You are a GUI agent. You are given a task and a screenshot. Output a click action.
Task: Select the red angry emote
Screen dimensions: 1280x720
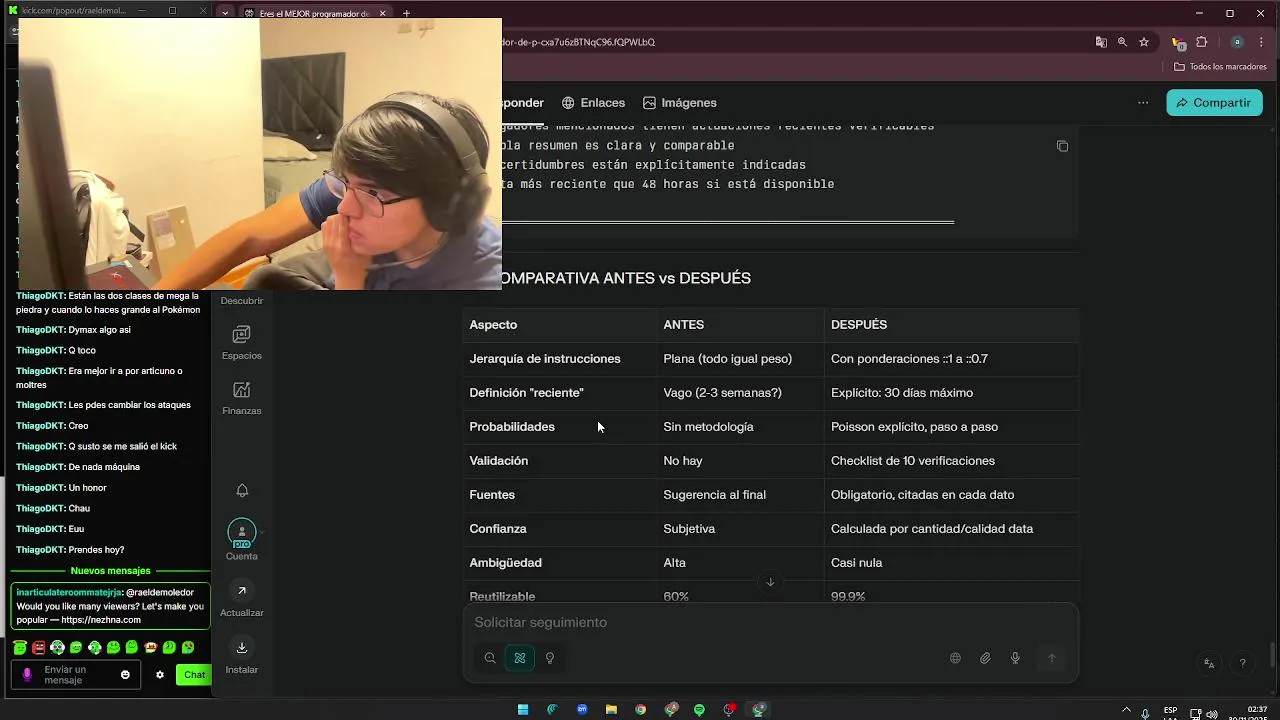(39, 648)
